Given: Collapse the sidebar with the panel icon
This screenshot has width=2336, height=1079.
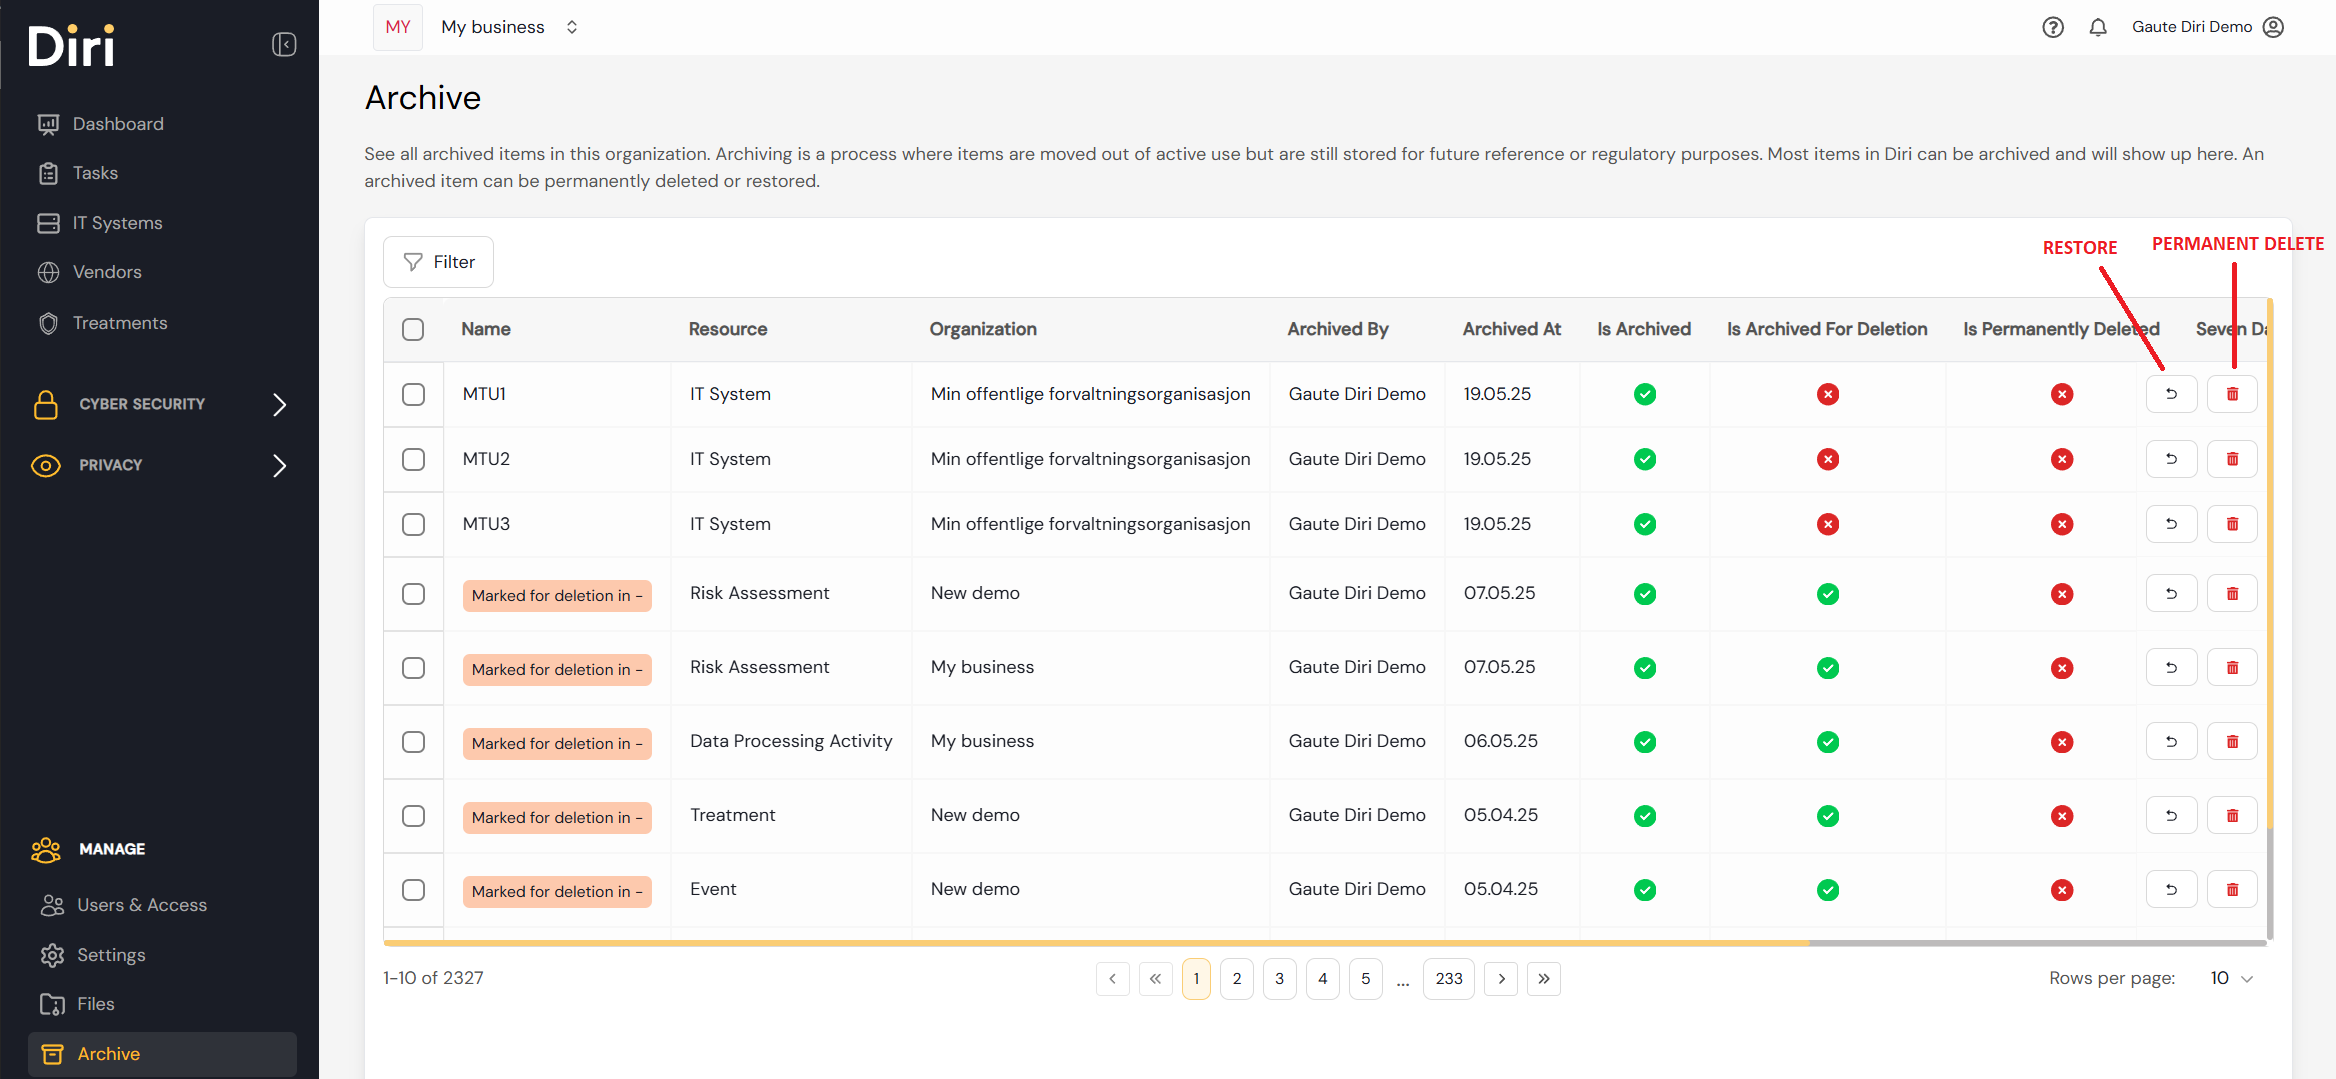Looking at the screenshot, I should pyautogui.click(x=284, y=45).
